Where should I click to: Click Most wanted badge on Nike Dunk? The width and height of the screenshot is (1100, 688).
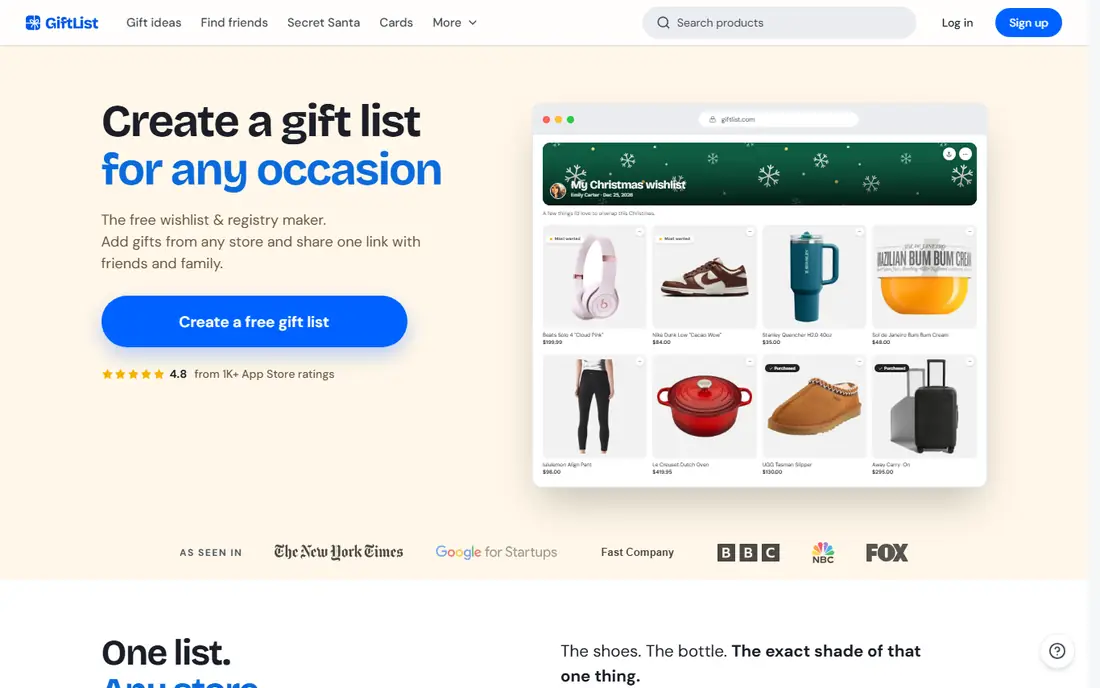click(x=675, y=238)
